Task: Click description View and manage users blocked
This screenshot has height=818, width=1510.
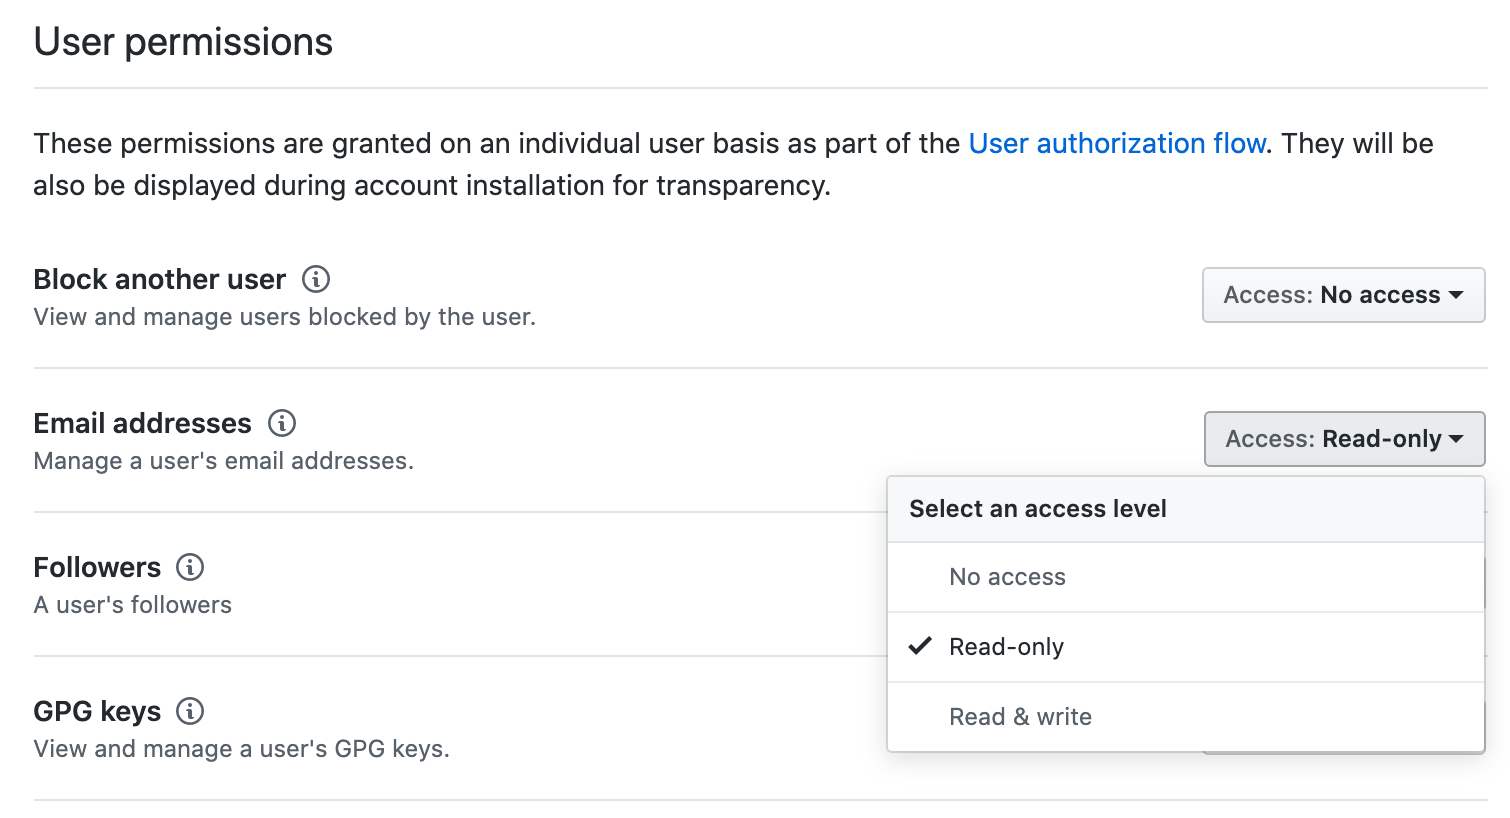Action: (x=285, y=317)
